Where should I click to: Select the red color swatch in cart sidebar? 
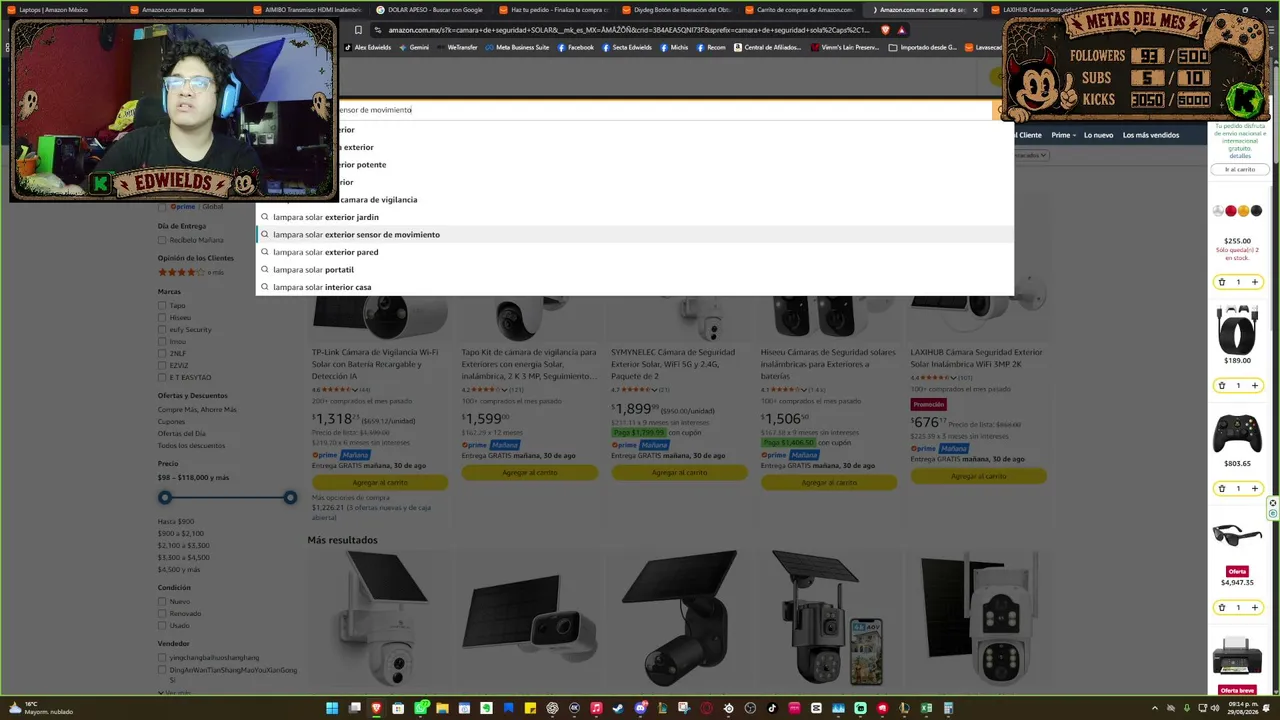click(1231, 211)
